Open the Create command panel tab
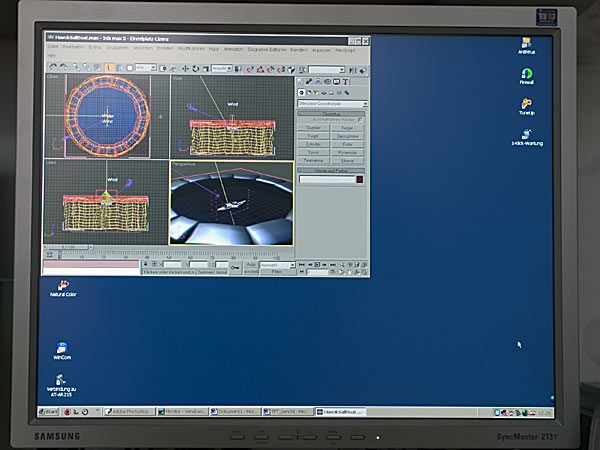Screen dimensions: 600x450 [300, 81]
